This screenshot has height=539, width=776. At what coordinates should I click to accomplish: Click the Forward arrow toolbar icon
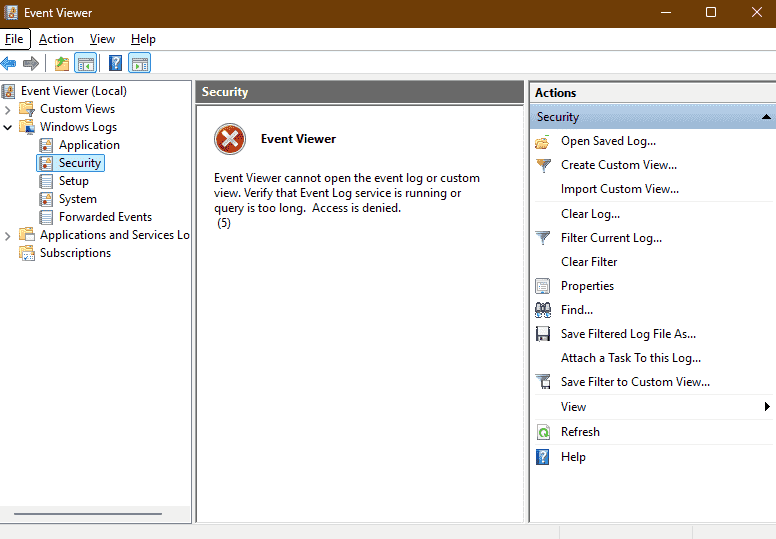coord(31,63)
